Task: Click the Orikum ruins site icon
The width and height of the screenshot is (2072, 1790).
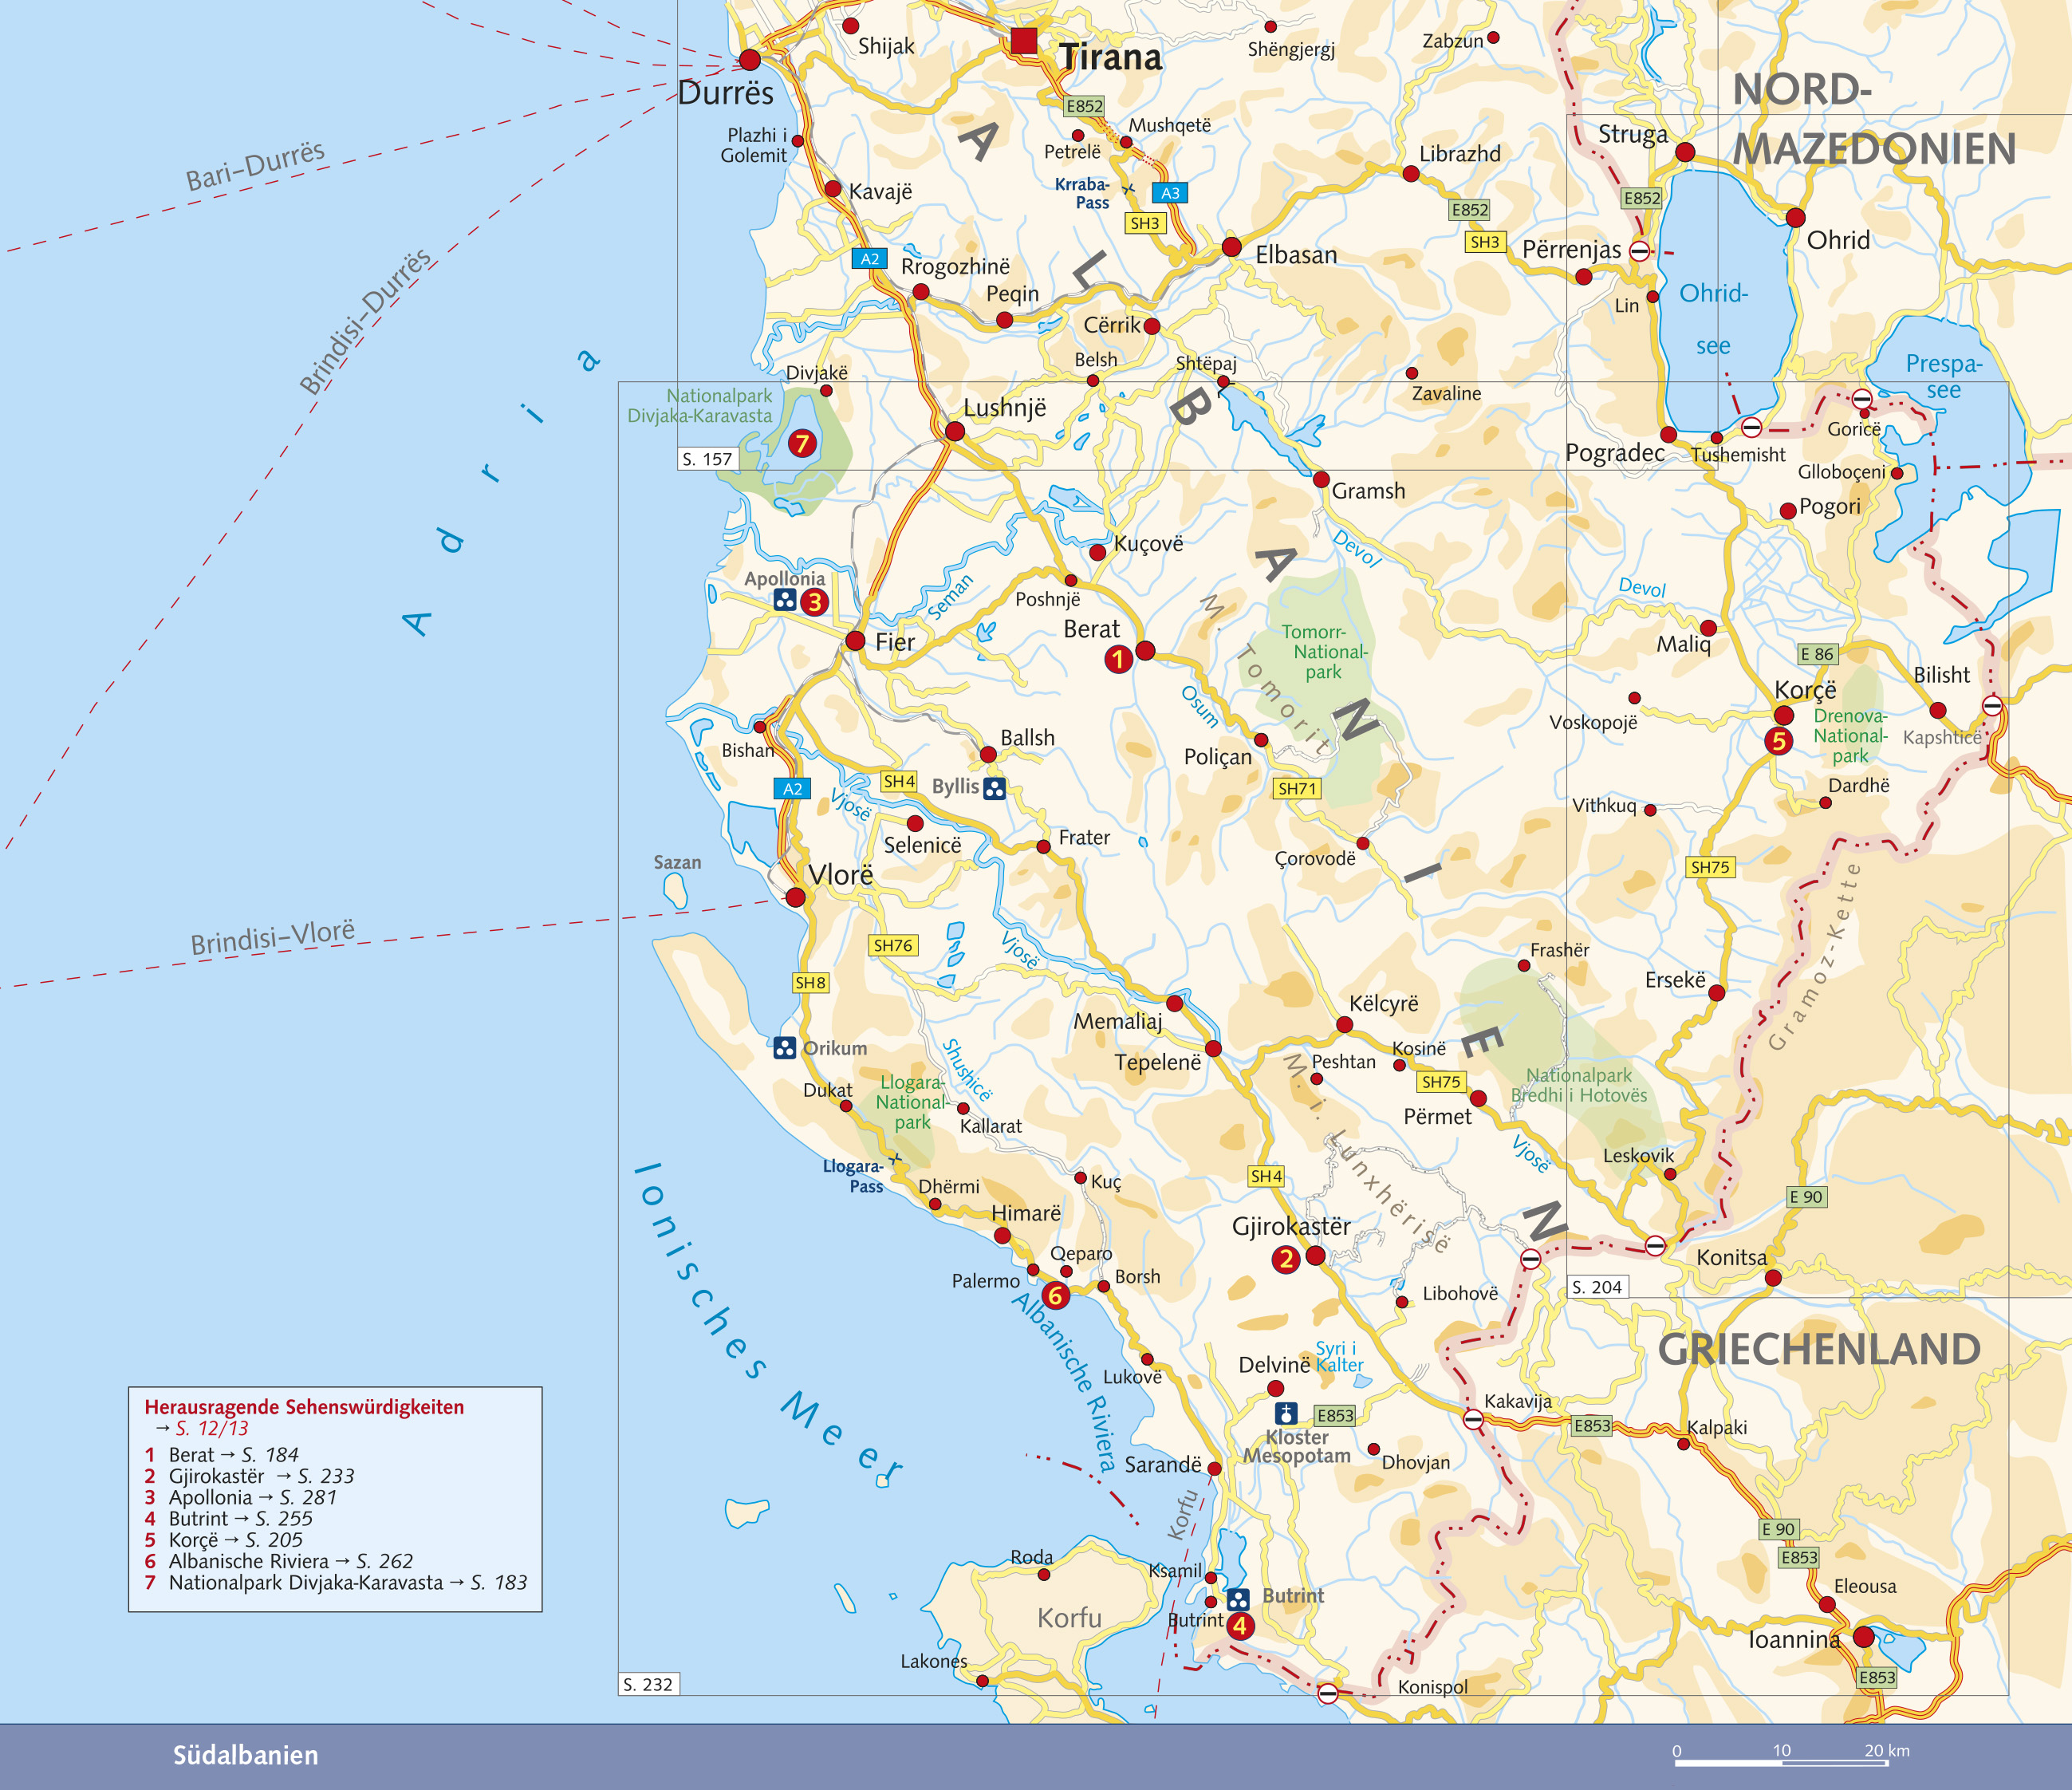Action: (785, 1048)
